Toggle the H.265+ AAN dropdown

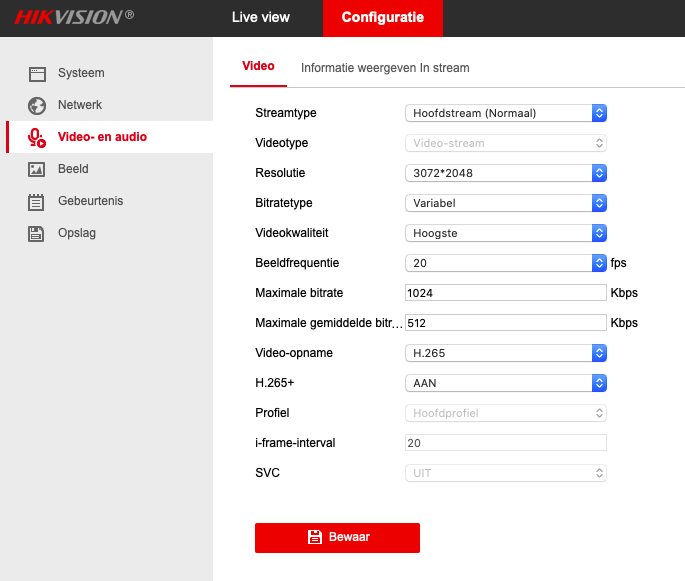point(505,383)
